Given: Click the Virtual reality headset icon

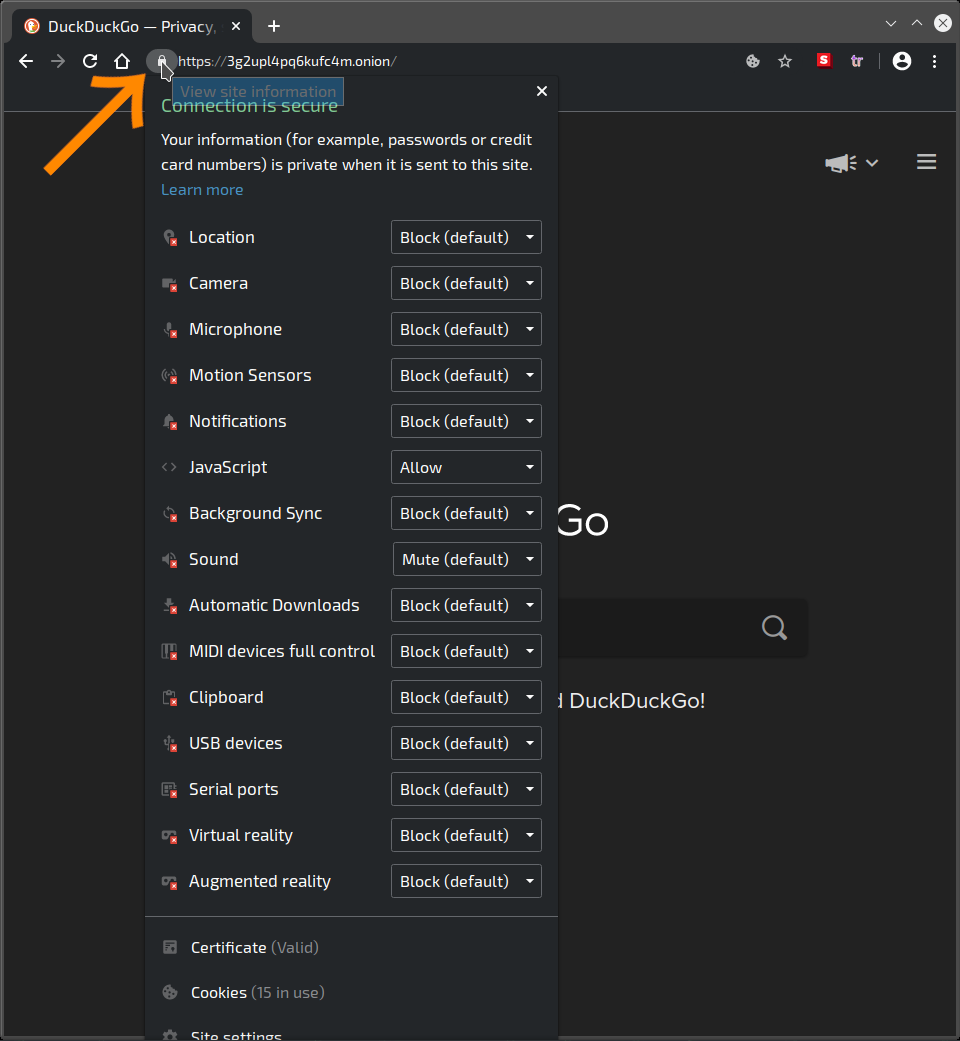Looking at the screenshot, I should coord(170,836).
